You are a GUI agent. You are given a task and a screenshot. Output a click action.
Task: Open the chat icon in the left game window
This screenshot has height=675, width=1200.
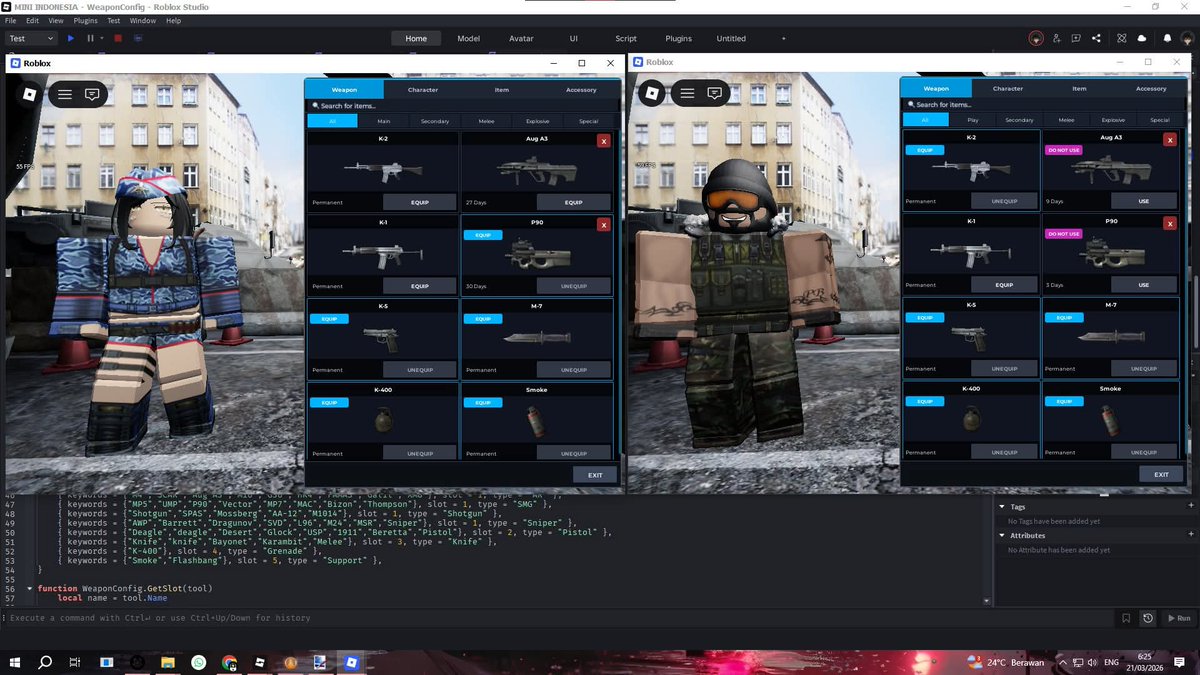pyautogui.click(x=92, y=94)
